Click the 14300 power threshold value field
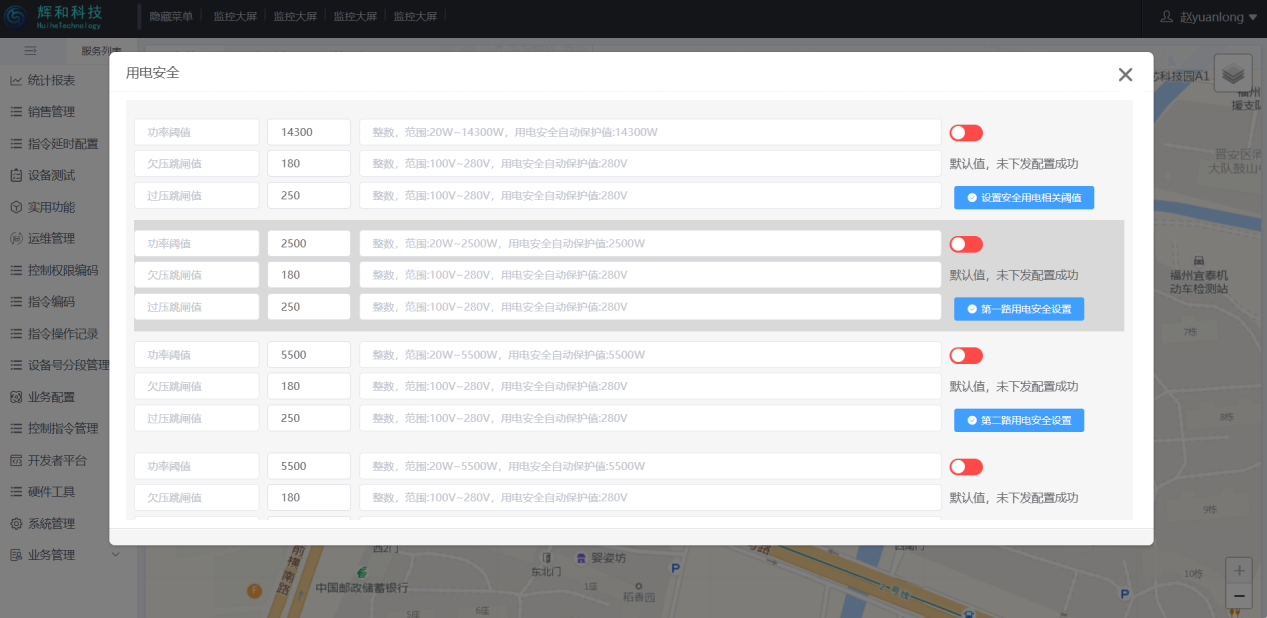Viewport: 1267px width, 618px height. pos(309,132)
